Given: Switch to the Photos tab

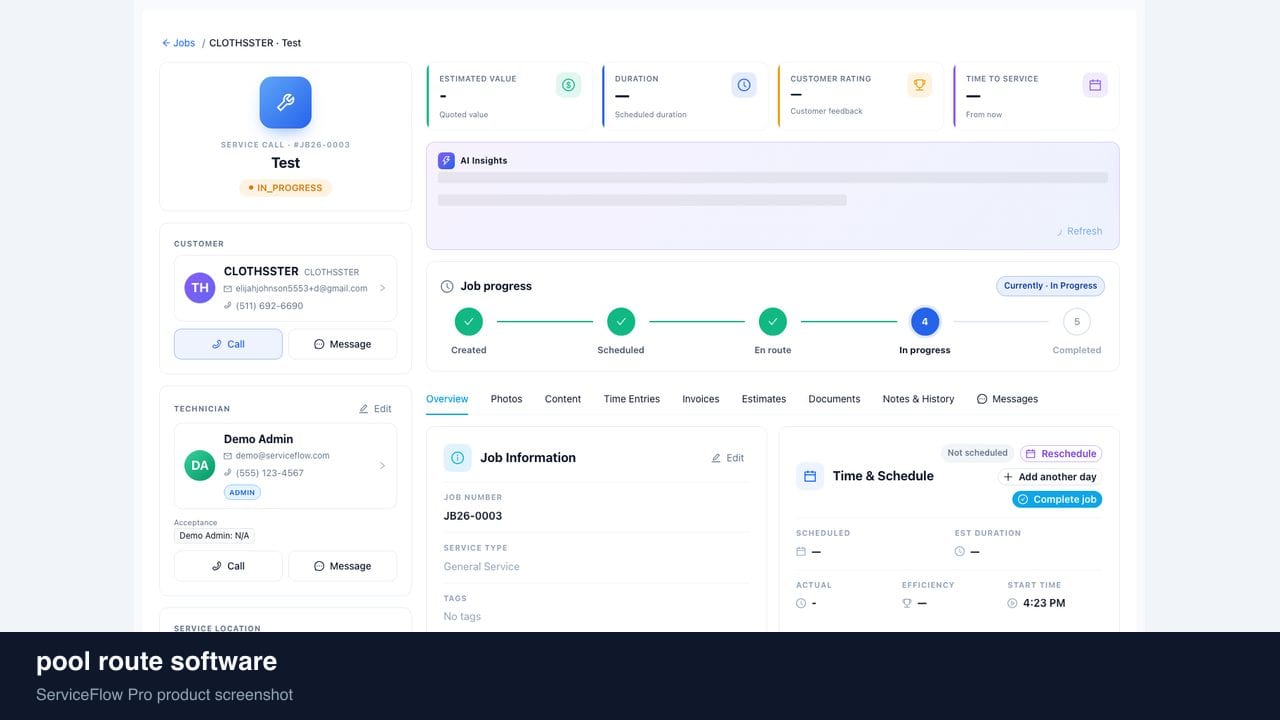Looking at the screenshot, I should click(x=506, y=399).
